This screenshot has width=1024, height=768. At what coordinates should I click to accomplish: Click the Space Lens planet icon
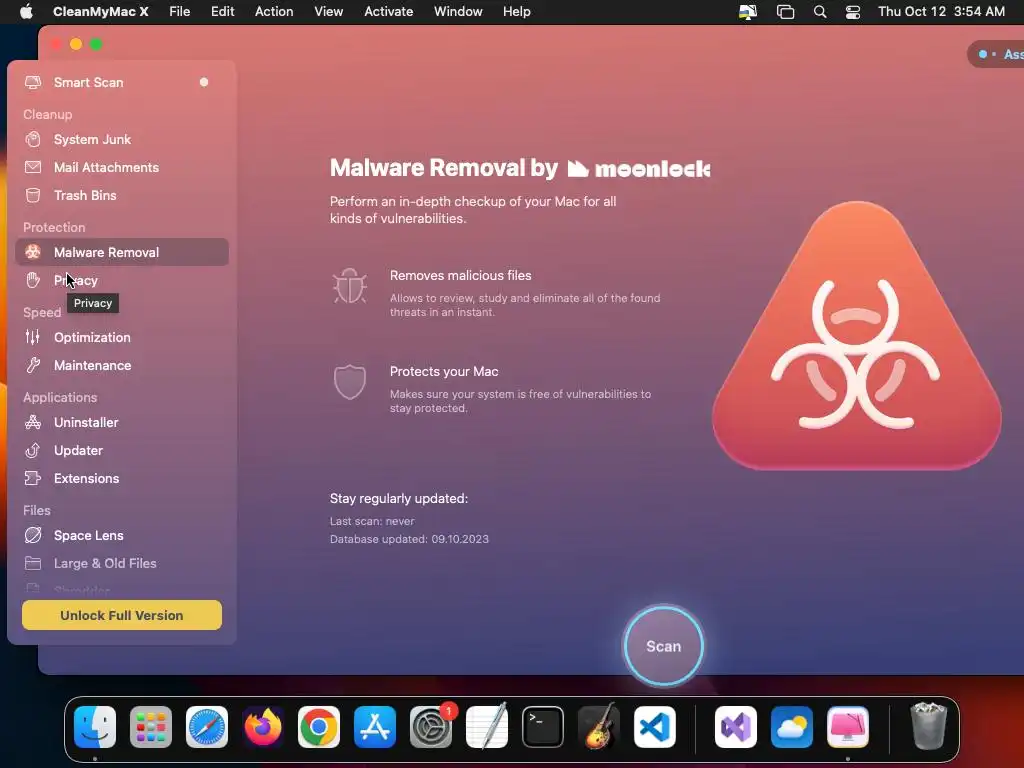33,535
